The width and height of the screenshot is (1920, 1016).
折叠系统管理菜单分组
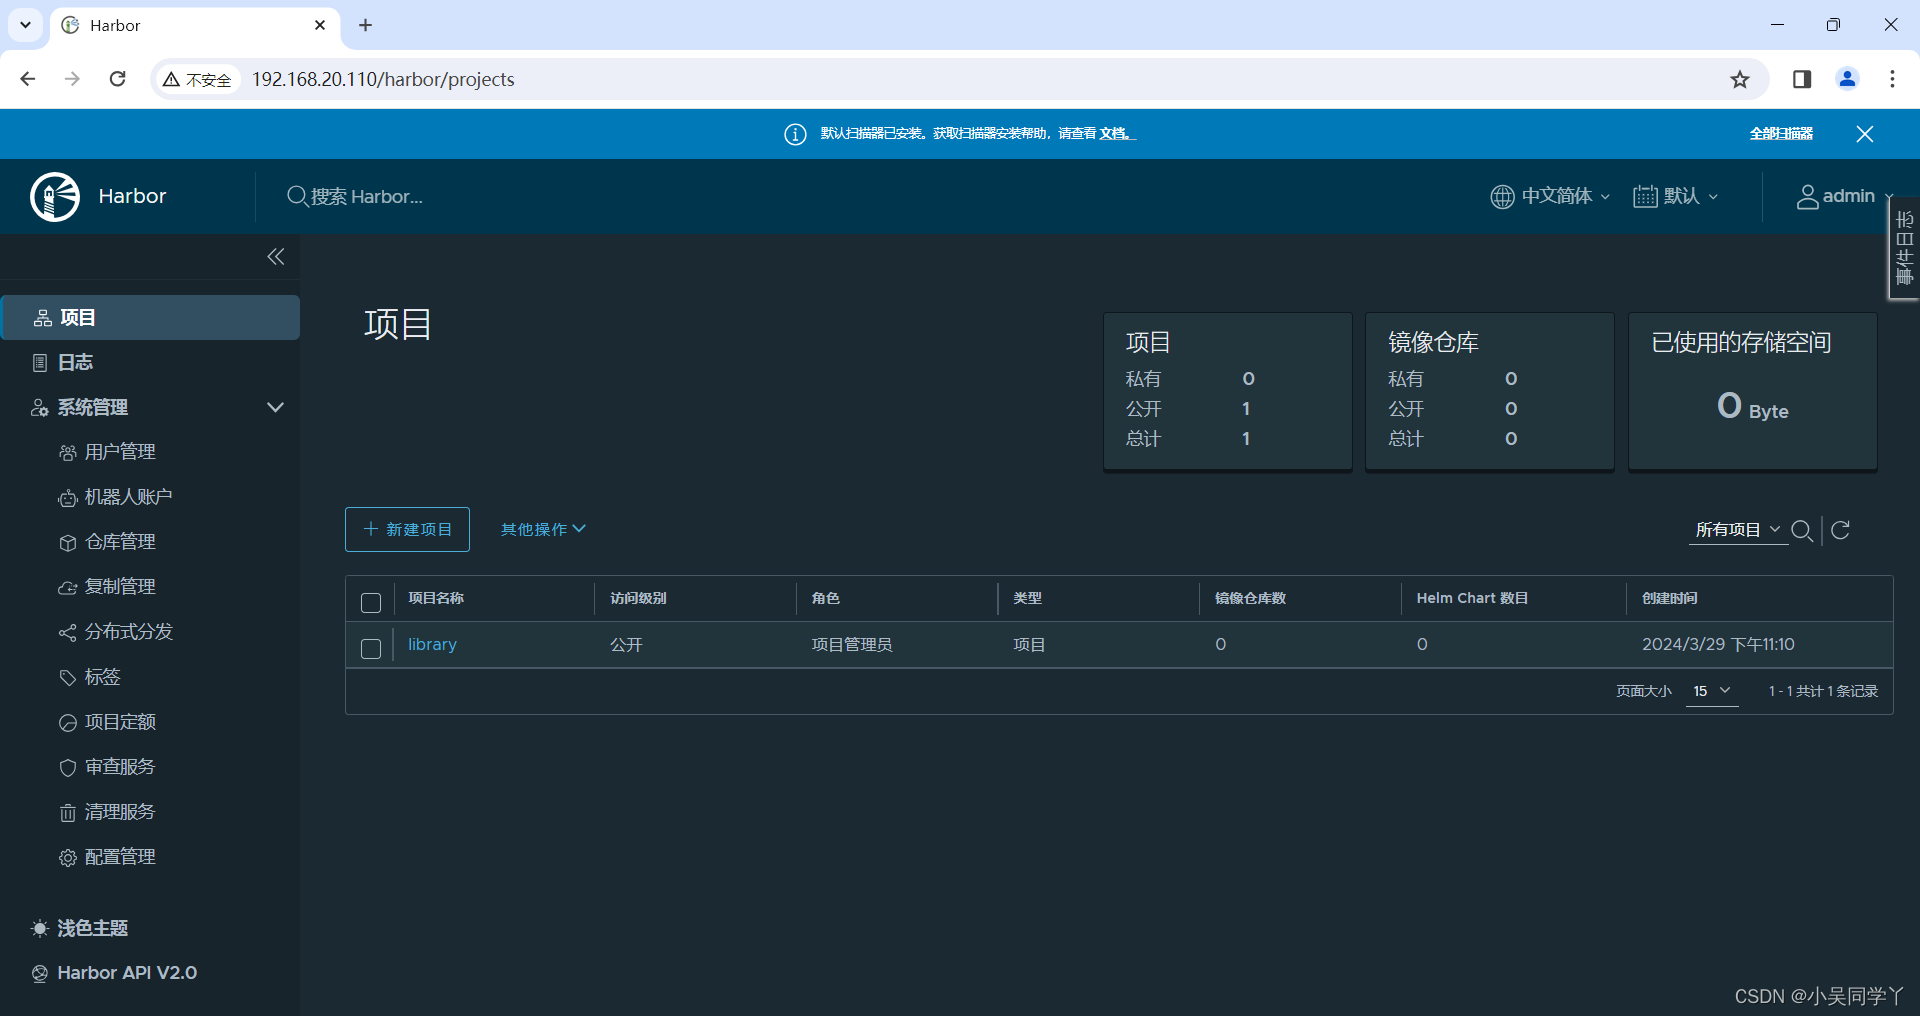tap(275, 407)
